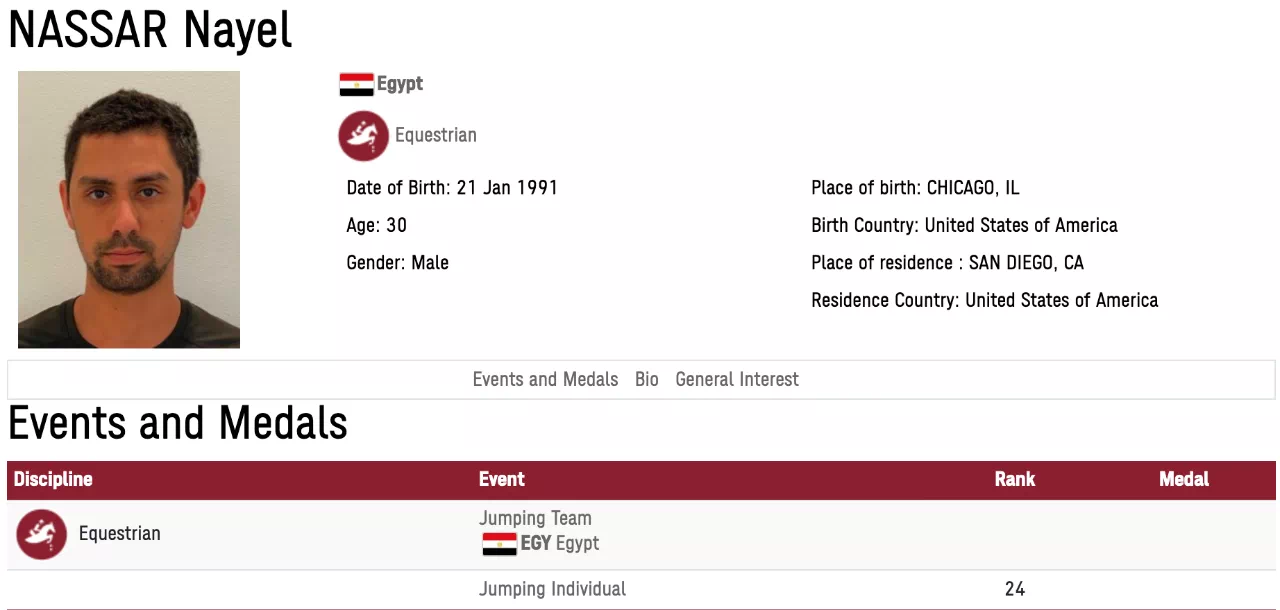Click the NASSAR Nayel page title
1280x610 pixels.
click(150, 30)
